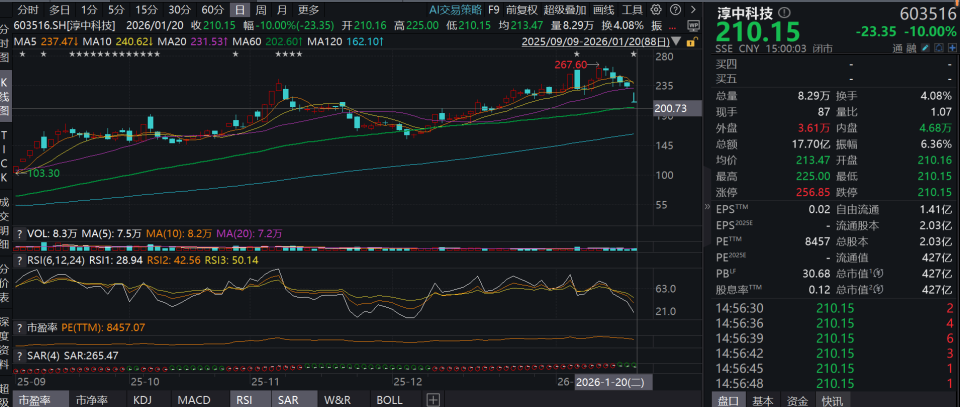Open chart settings gear icon

(x=657, y=10)
